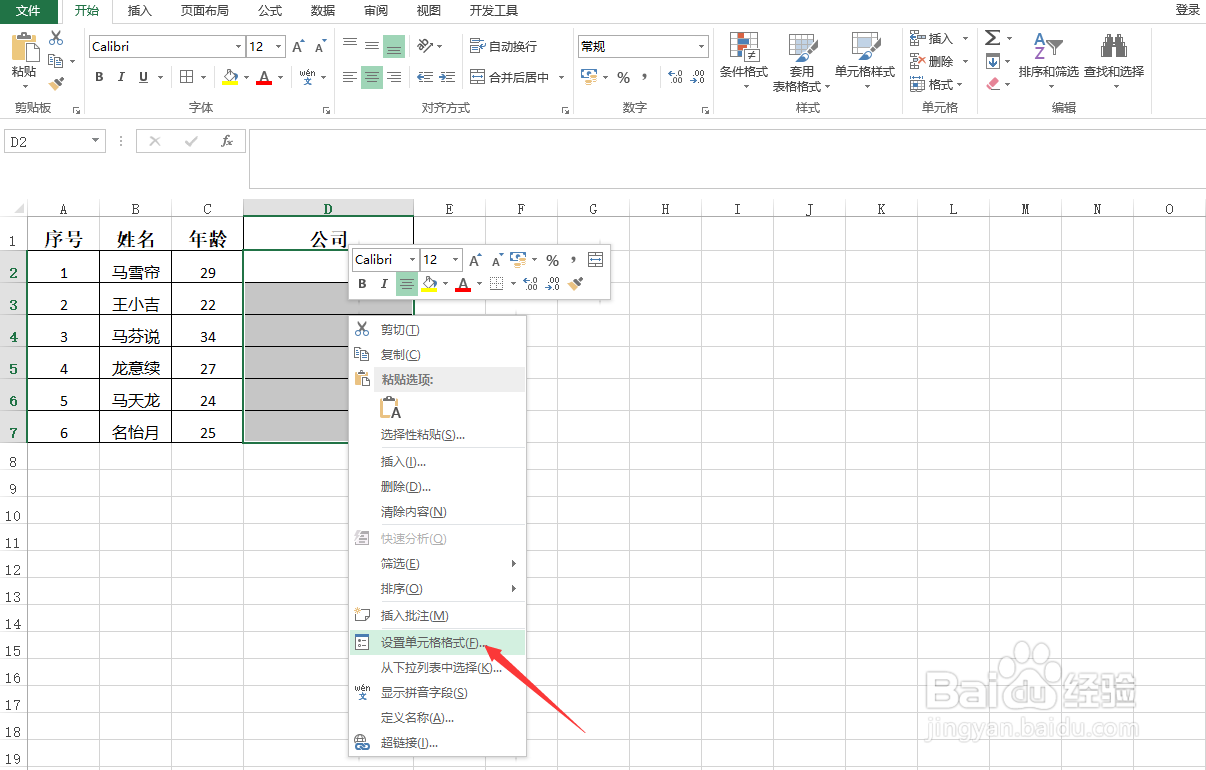Toggle Italic in ribbon font group
Screen dimensions: 1206x770
[x=121, y=77]
